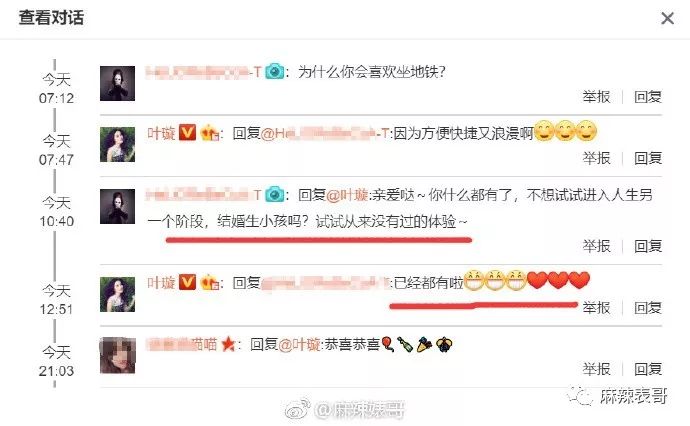Reply to the 07:47 comment via 回复
Screen dimensions: 690x426
648,158
